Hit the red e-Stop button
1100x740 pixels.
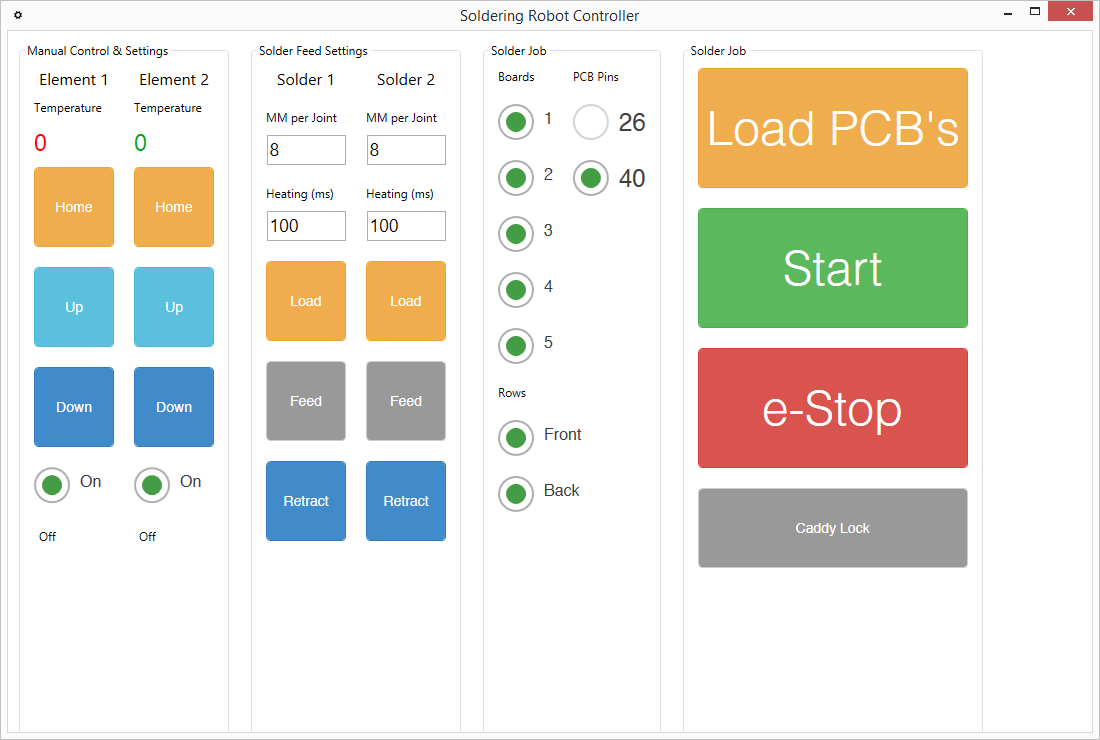click(832, 408)
